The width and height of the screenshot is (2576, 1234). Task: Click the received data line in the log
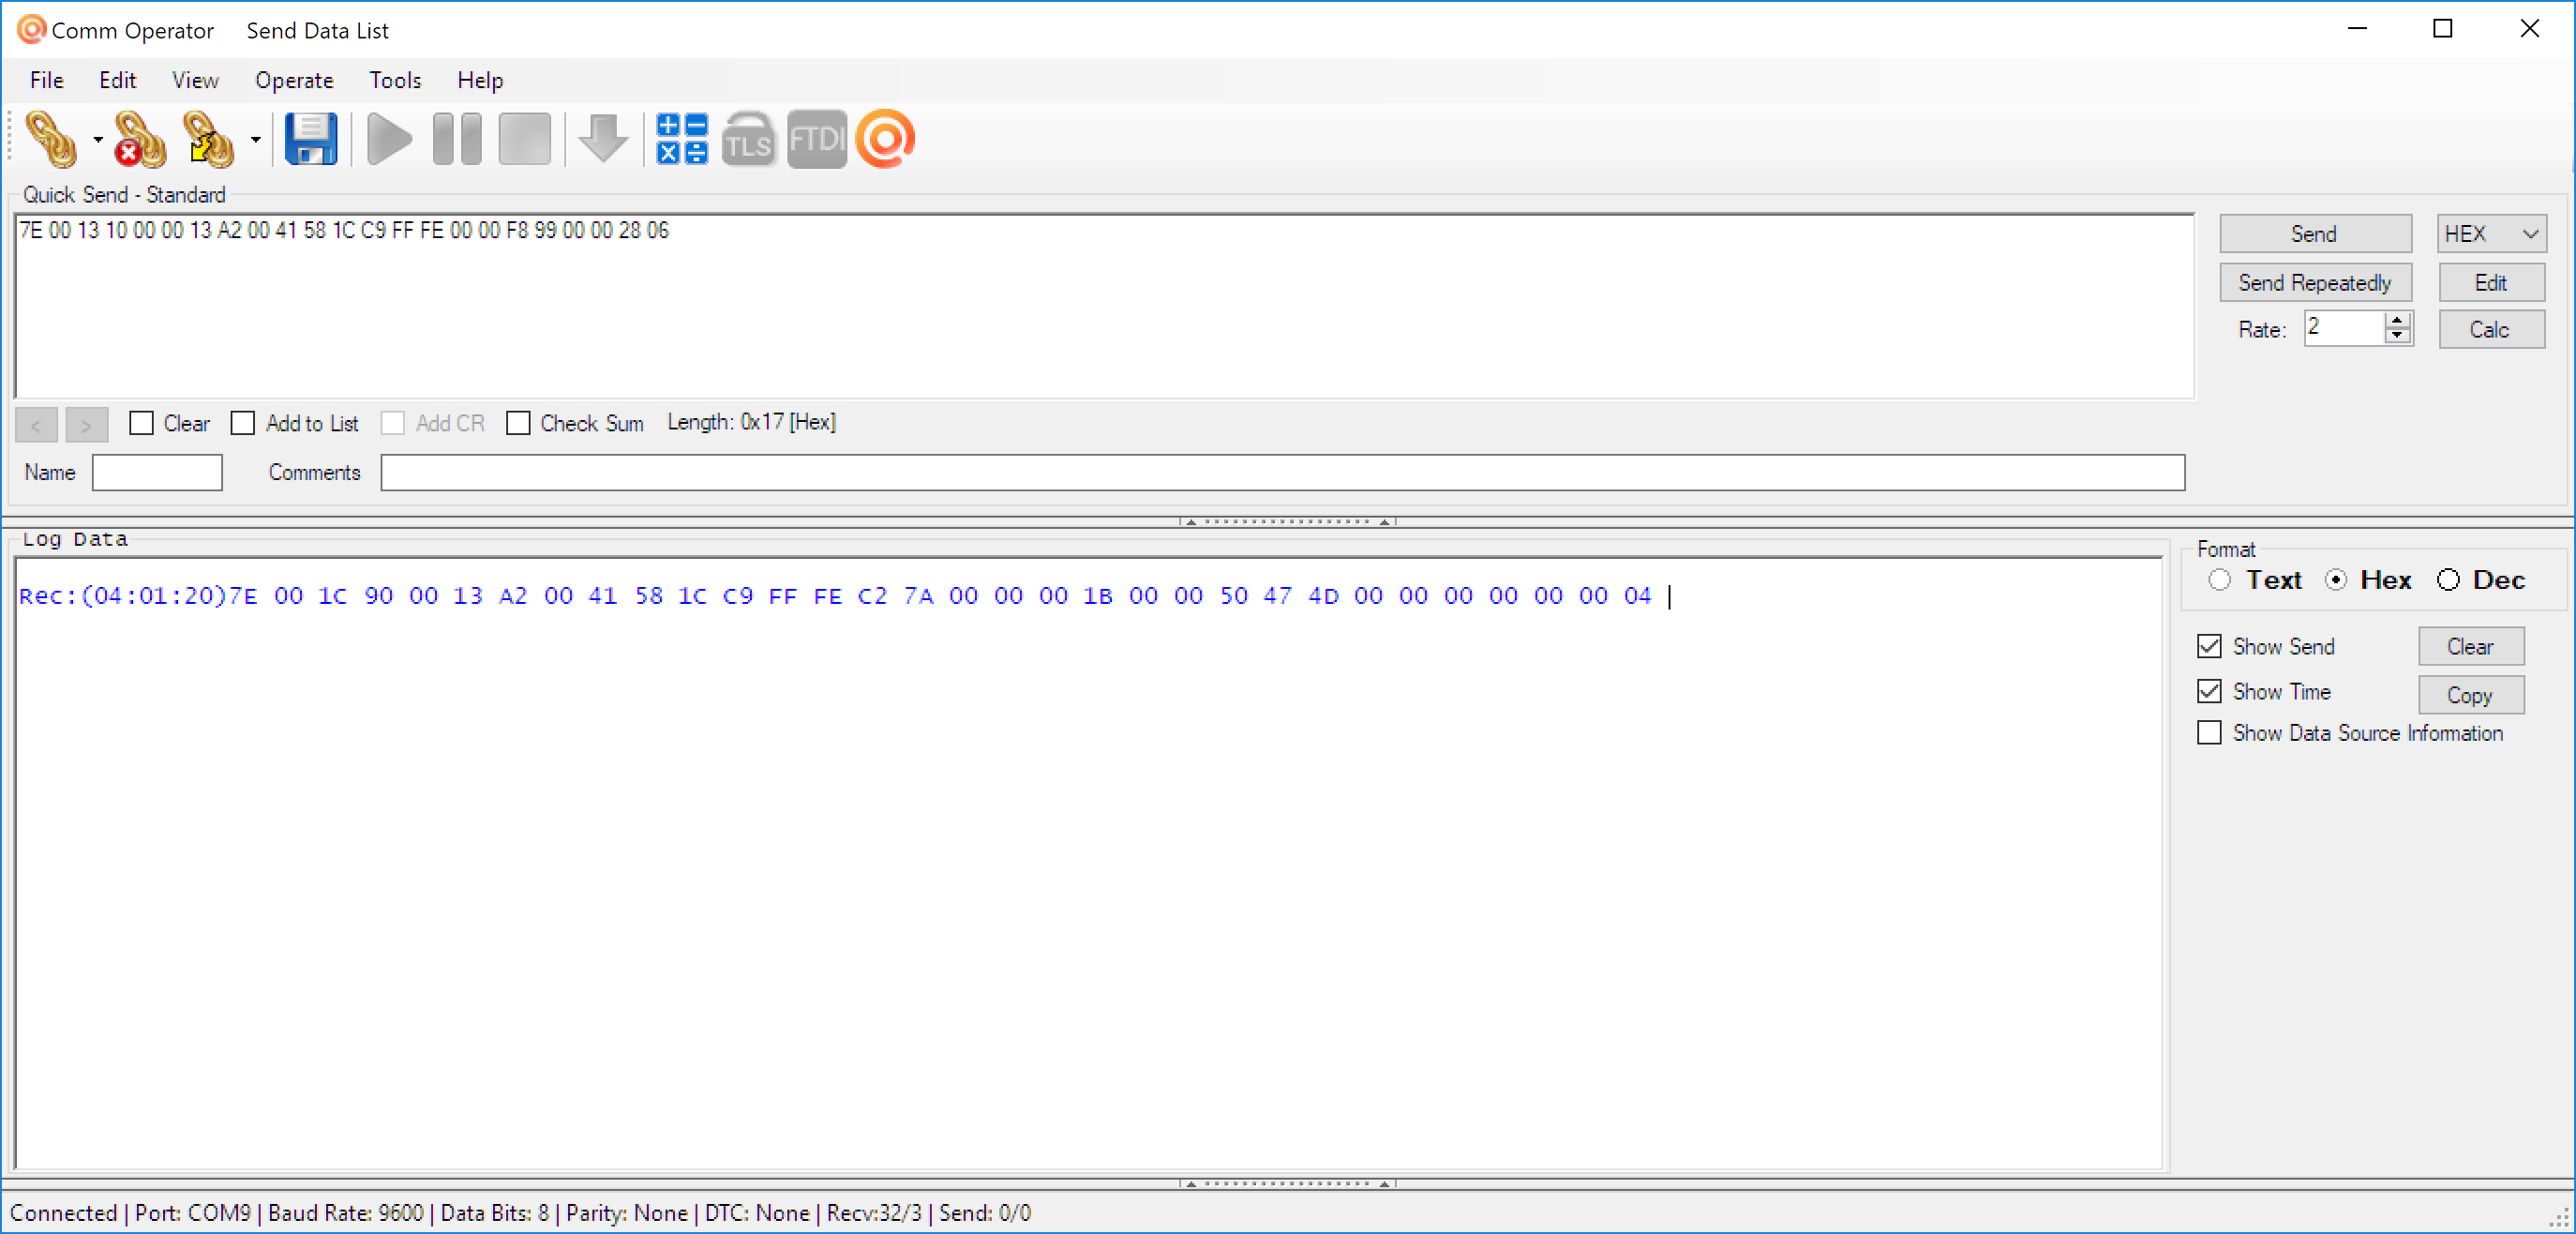point(836,596)
